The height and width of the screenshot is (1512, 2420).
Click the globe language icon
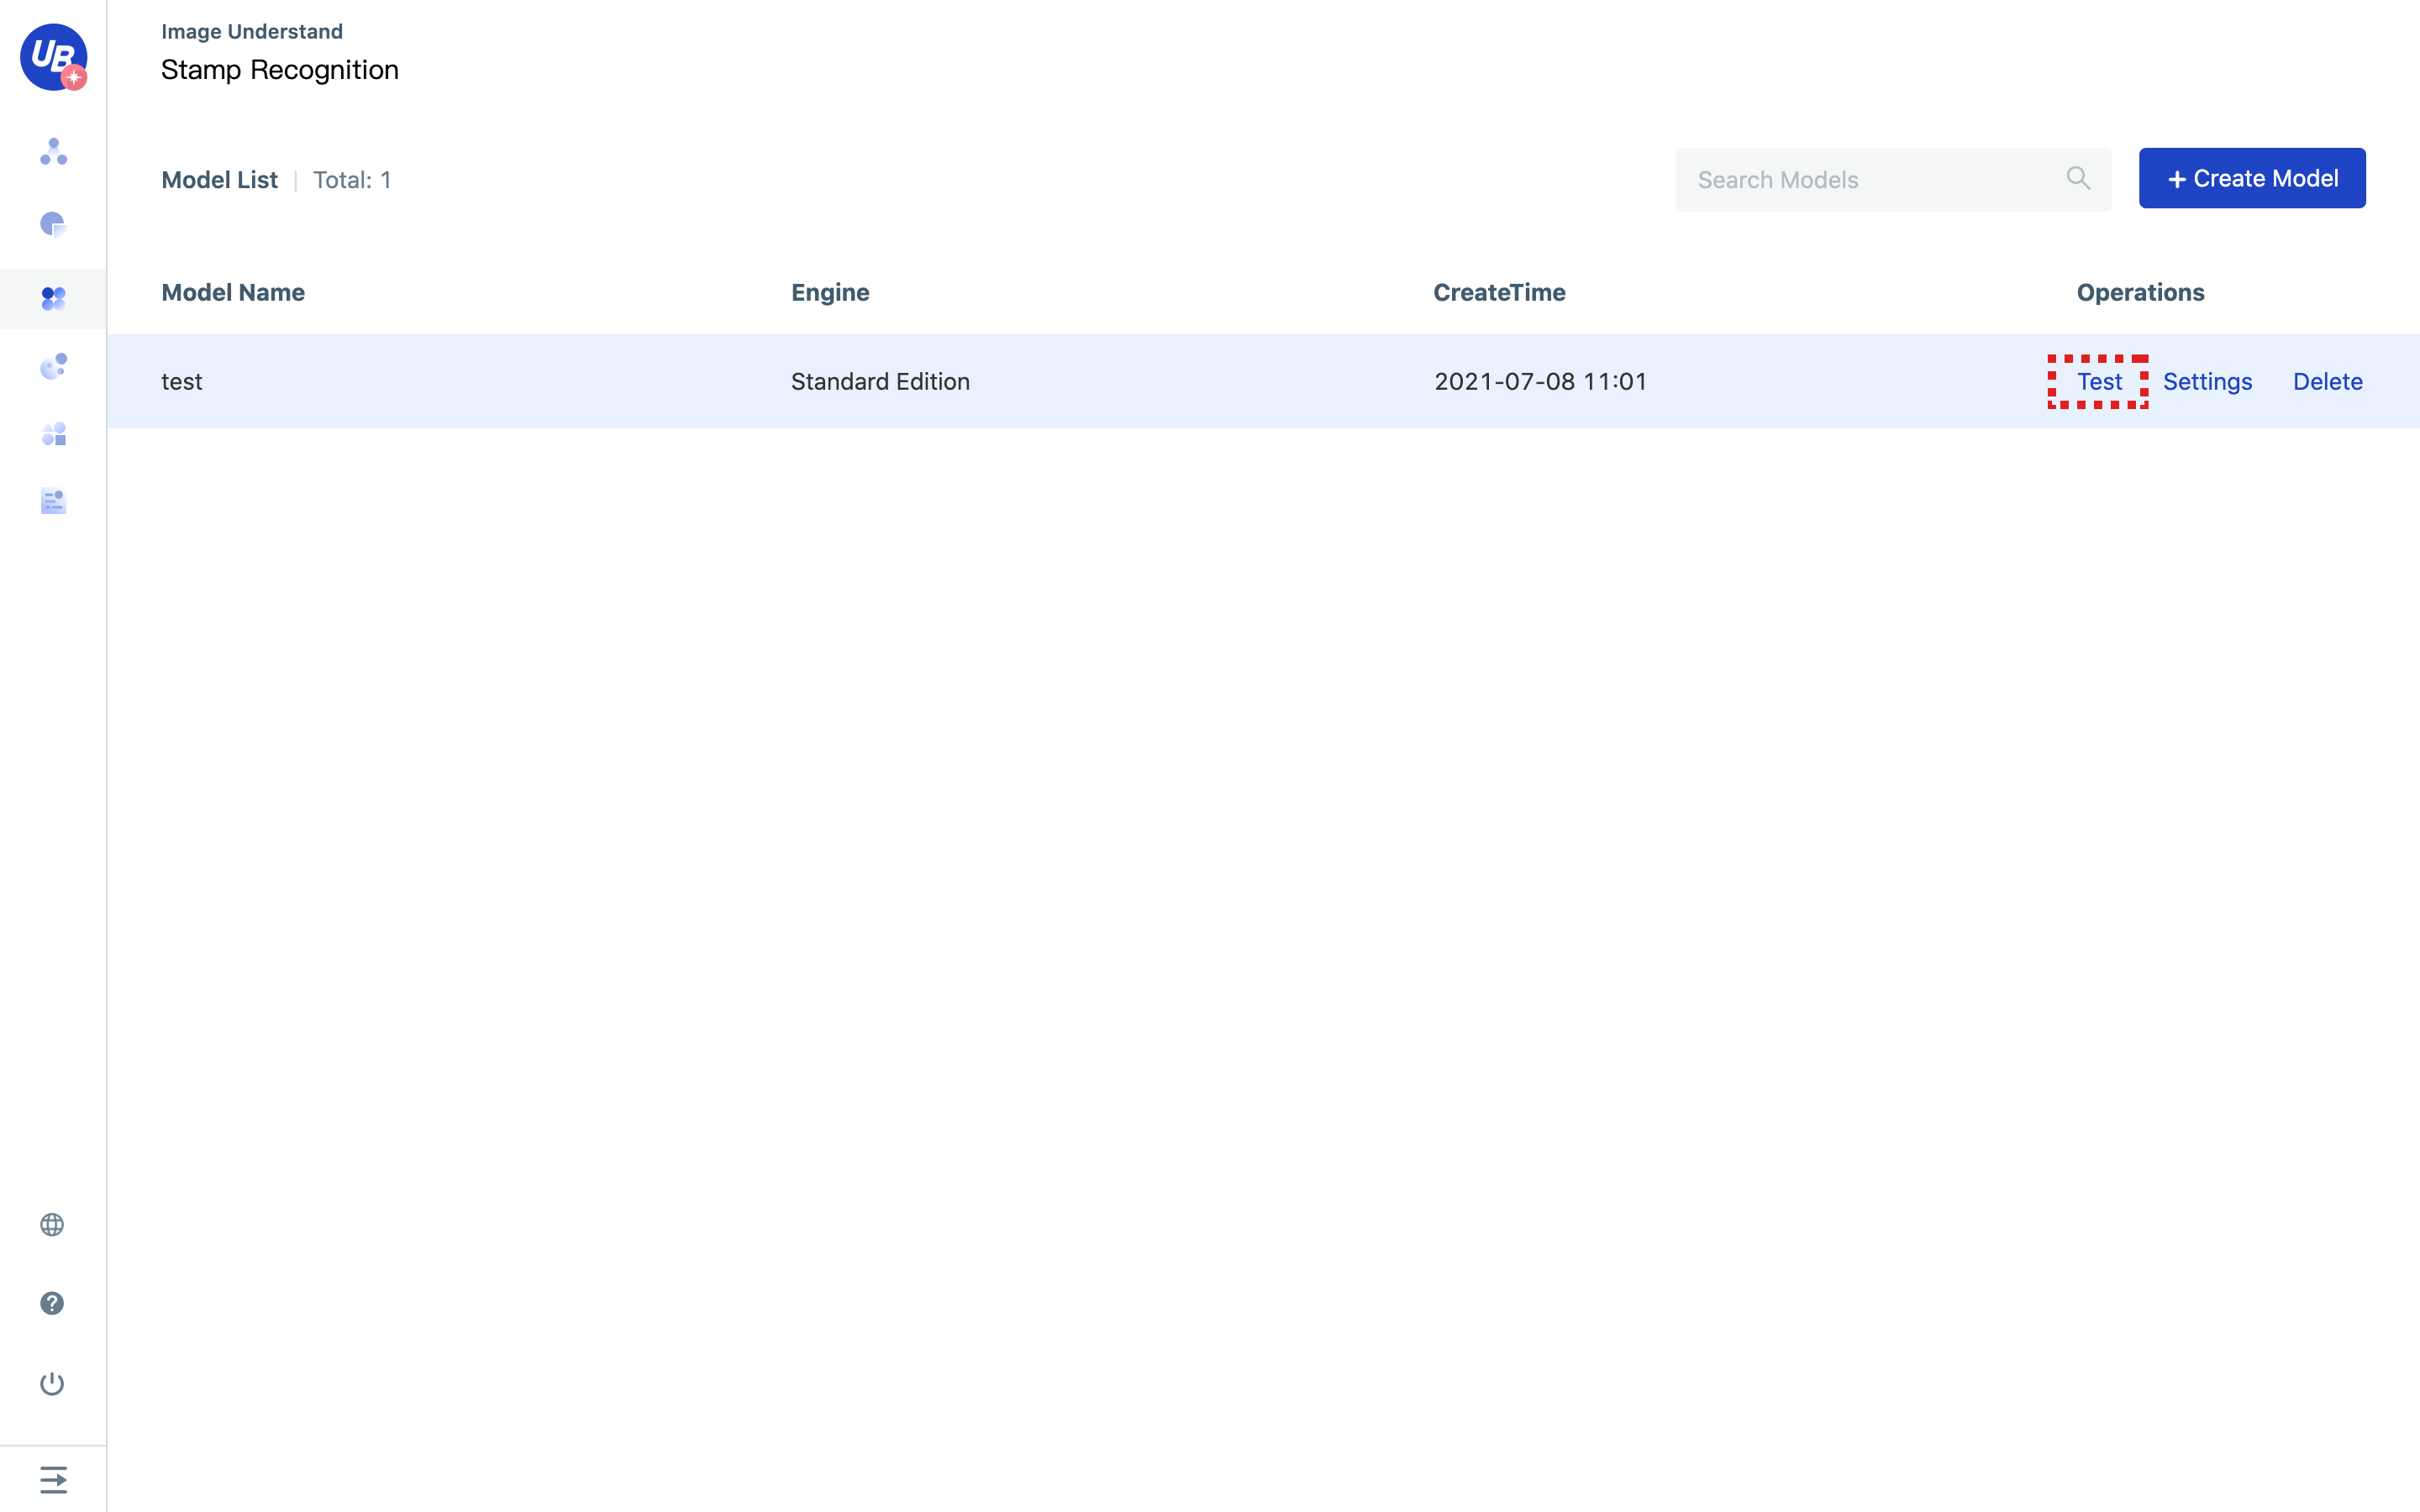tap(52, 1225)
